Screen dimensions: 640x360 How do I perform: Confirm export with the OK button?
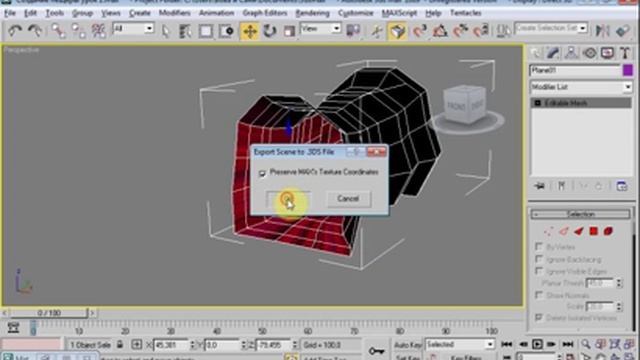click(288, 199)
